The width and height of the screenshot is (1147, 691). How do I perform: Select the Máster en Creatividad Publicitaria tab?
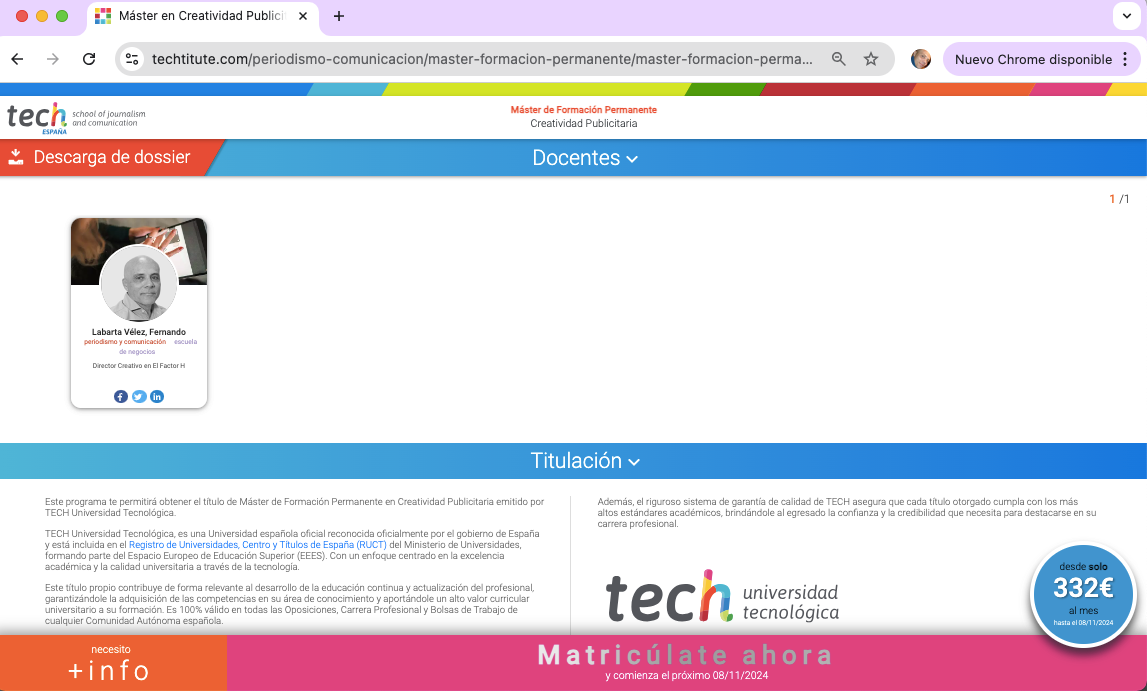[x=203, y=16]
